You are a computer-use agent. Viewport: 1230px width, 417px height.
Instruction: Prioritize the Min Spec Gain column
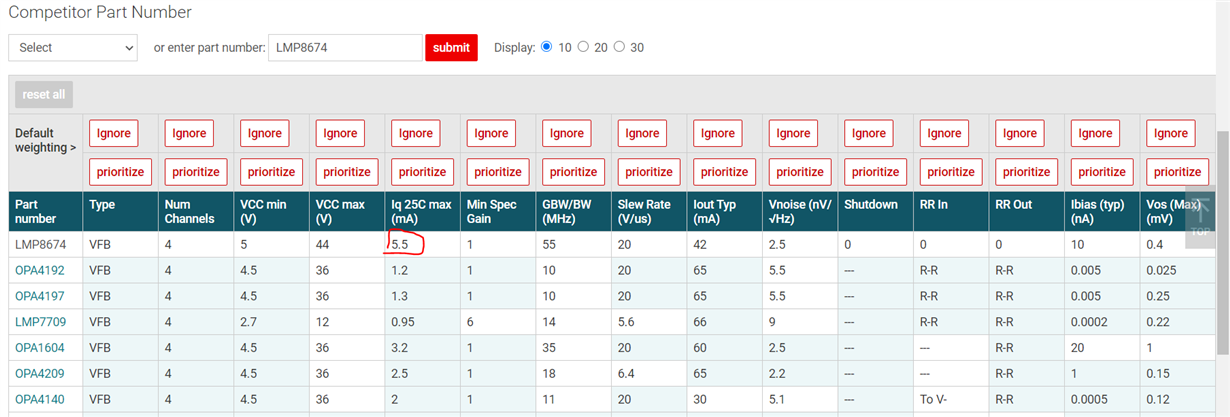coord(498,171)
